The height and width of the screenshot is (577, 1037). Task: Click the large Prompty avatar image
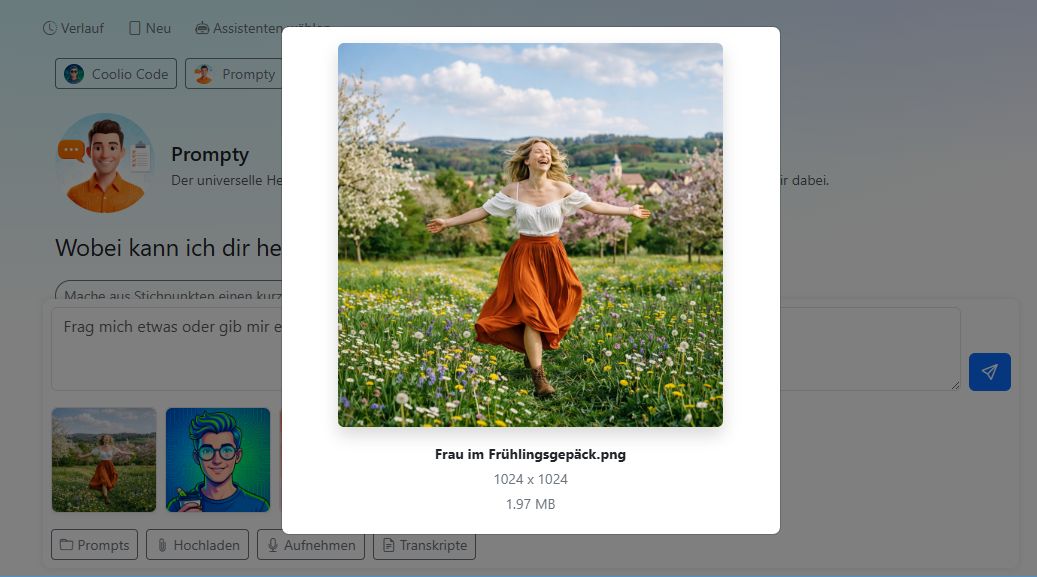click(104, 163)
